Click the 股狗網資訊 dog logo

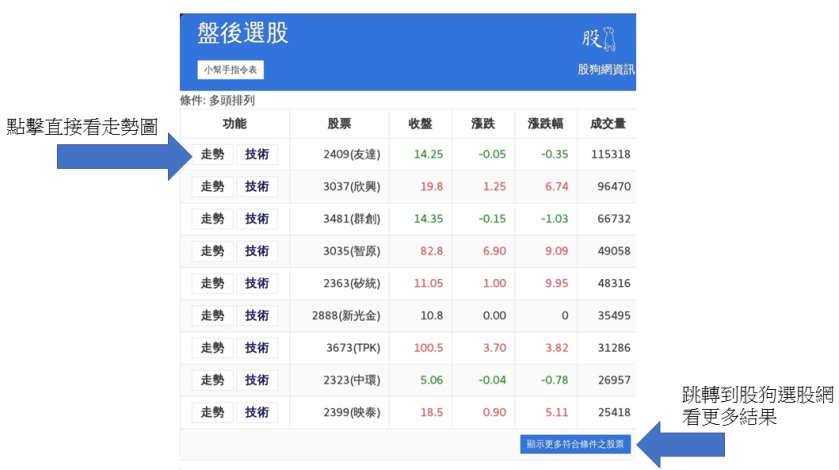point(599,39)
